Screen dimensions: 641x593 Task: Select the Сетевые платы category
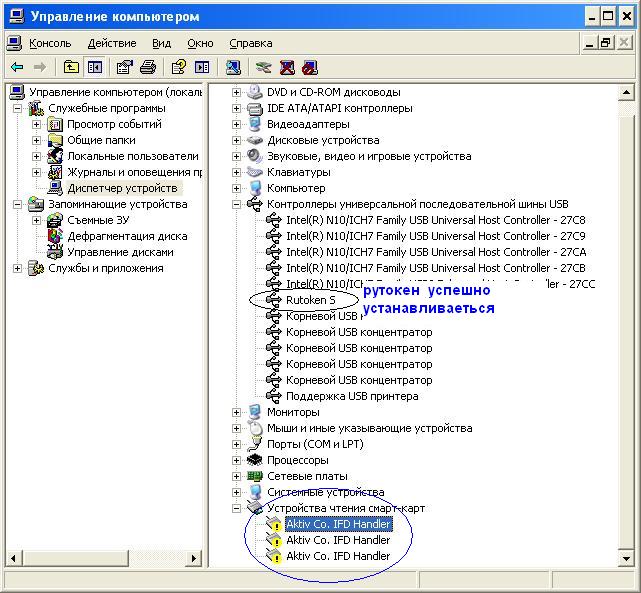(307, 476)
